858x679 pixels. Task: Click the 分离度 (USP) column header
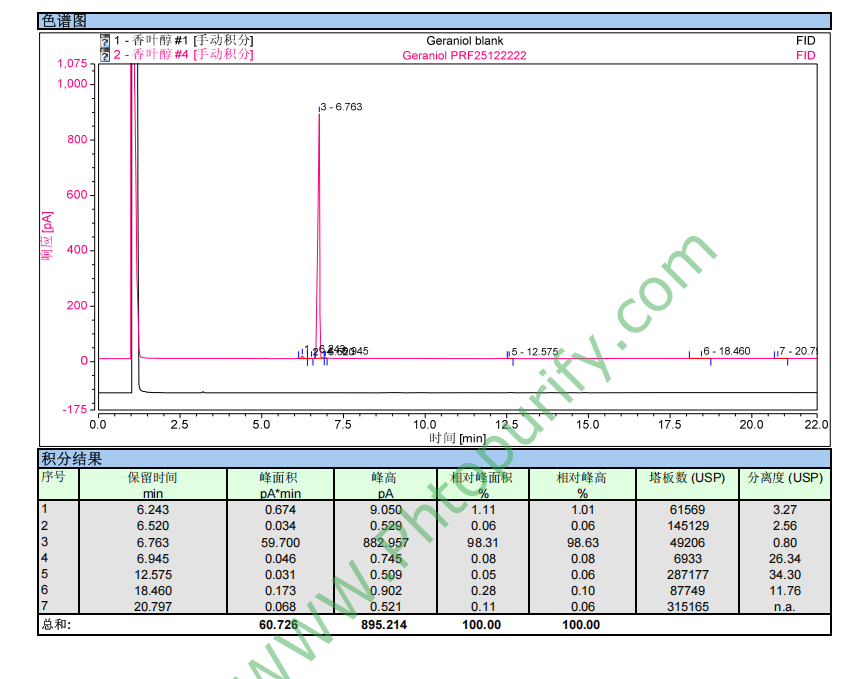[x=784, y=478]
